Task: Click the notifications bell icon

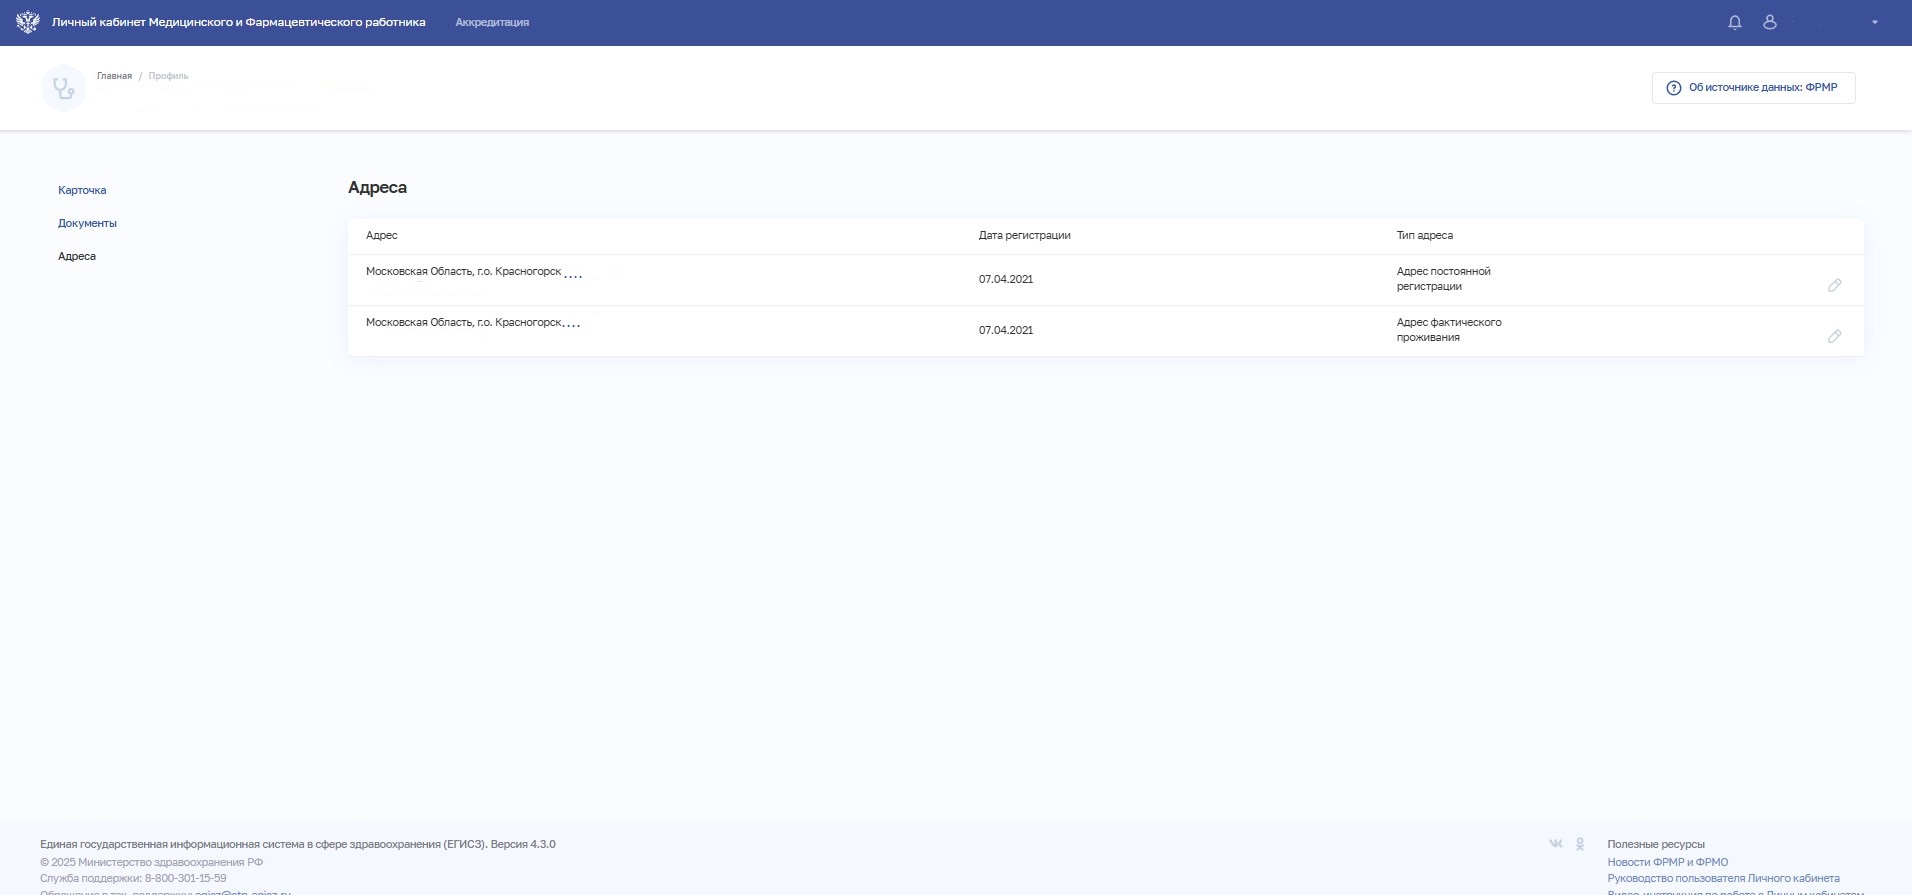Action: click(x=1735, y=22)
